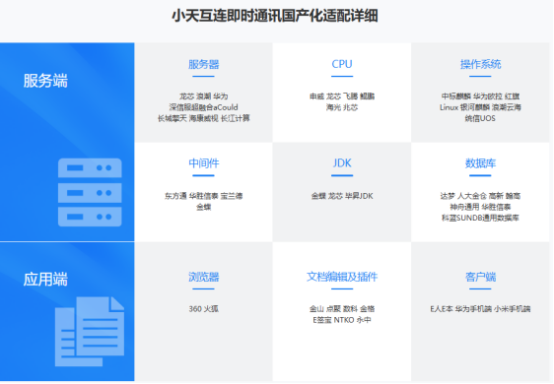Select the JDK heading

pyautogui.click(x=342, y=163)
